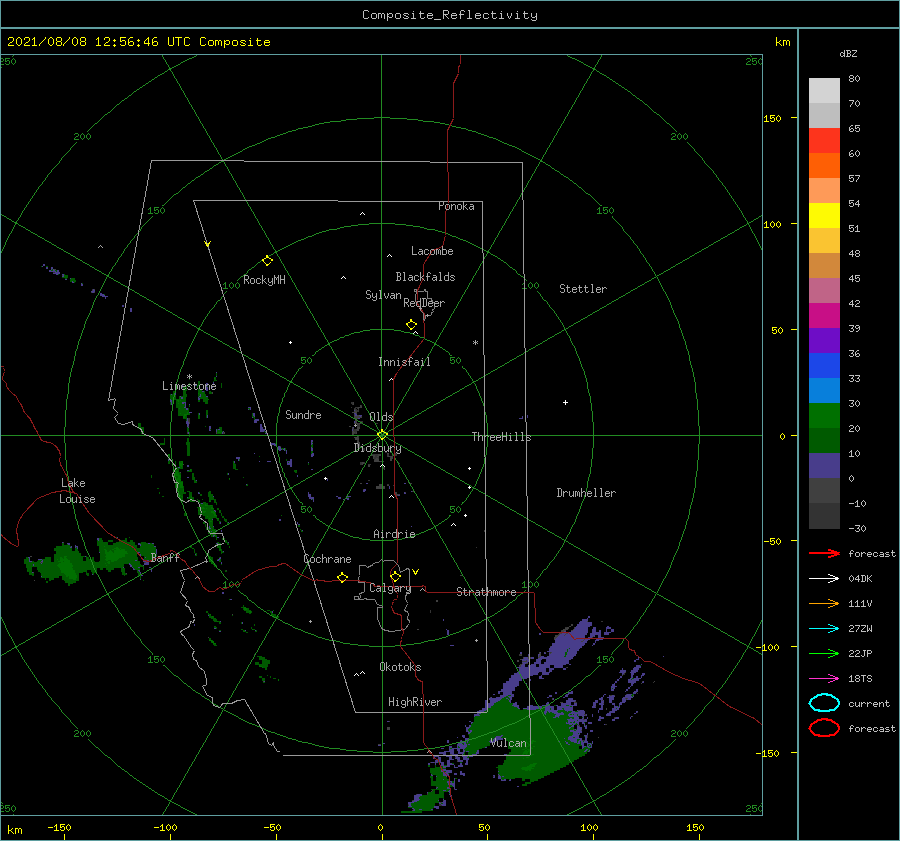900x841 pixels.
Task: Click the HighRiver label
Action: click(415, 702)
